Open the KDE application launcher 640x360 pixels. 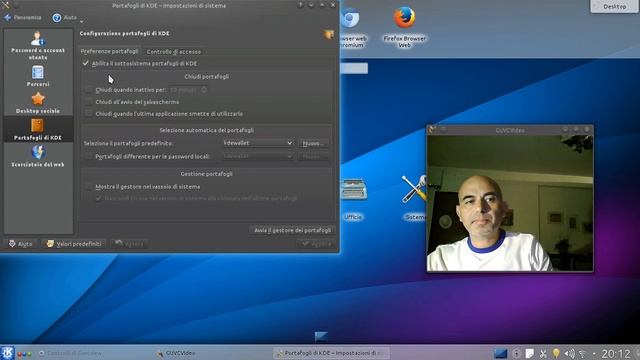pos(7,353)
